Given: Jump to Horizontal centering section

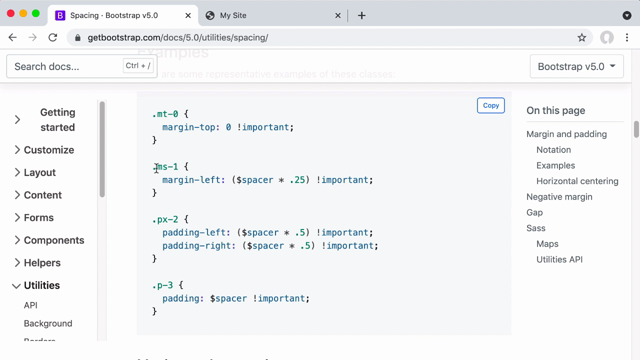Looking at the screenshot, I should tap(577, 181).
